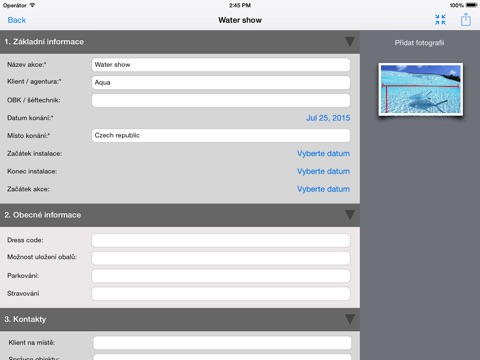Tap the collapse fullscreen arrows icon

(x=440, y=20)
